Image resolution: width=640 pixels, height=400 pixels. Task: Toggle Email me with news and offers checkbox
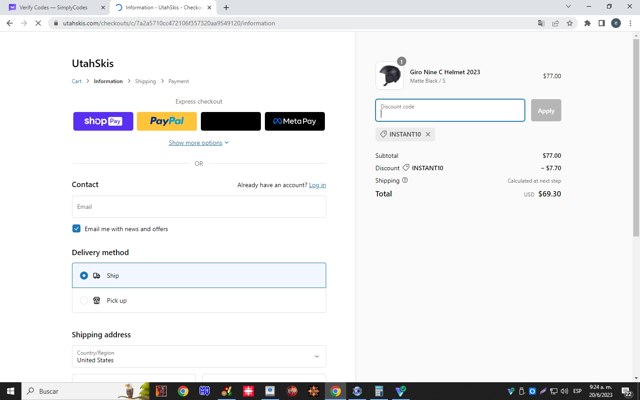[x=76, y=229]
